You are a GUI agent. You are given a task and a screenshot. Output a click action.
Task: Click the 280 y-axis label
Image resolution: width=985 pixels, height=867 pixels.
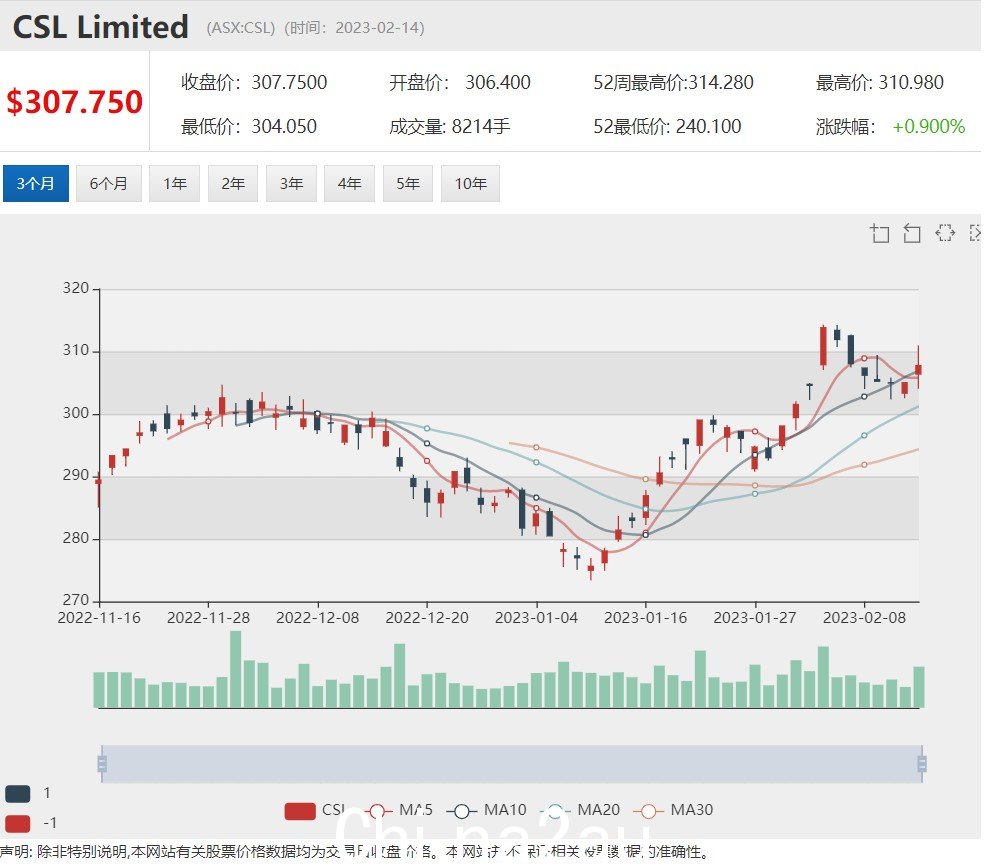(x=75, y=538)
